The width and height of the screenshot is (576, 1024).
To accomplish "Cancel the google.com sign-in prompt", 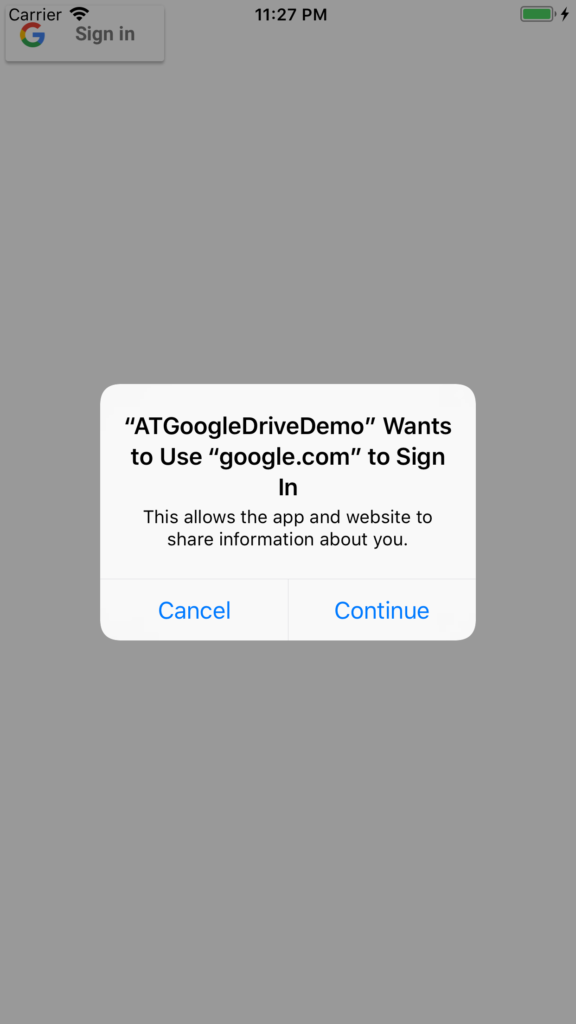I will [x=194, y=610].
